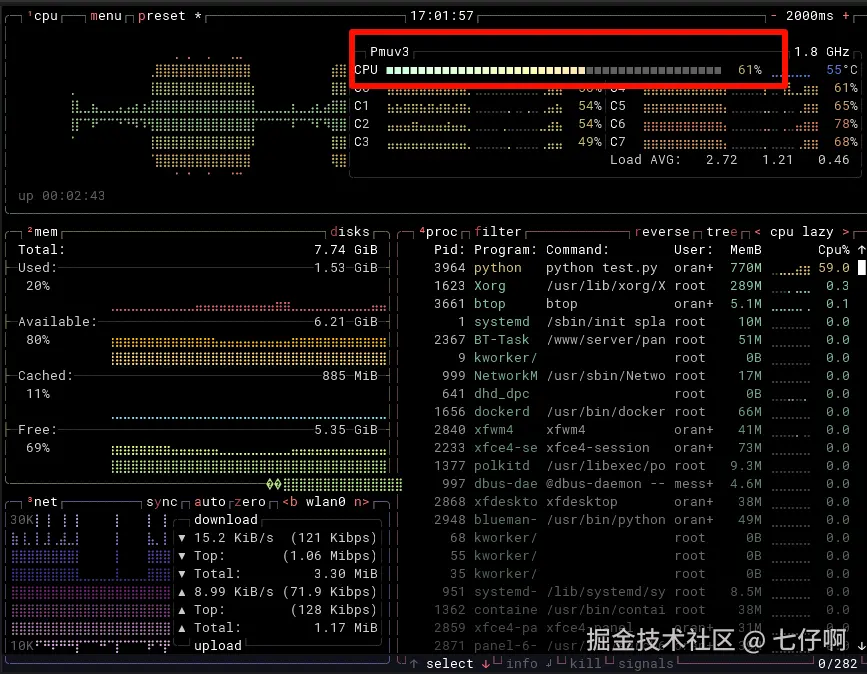867x674 pixels.
Task: Click the Pid: column header
Action: (x=450, y=250)
